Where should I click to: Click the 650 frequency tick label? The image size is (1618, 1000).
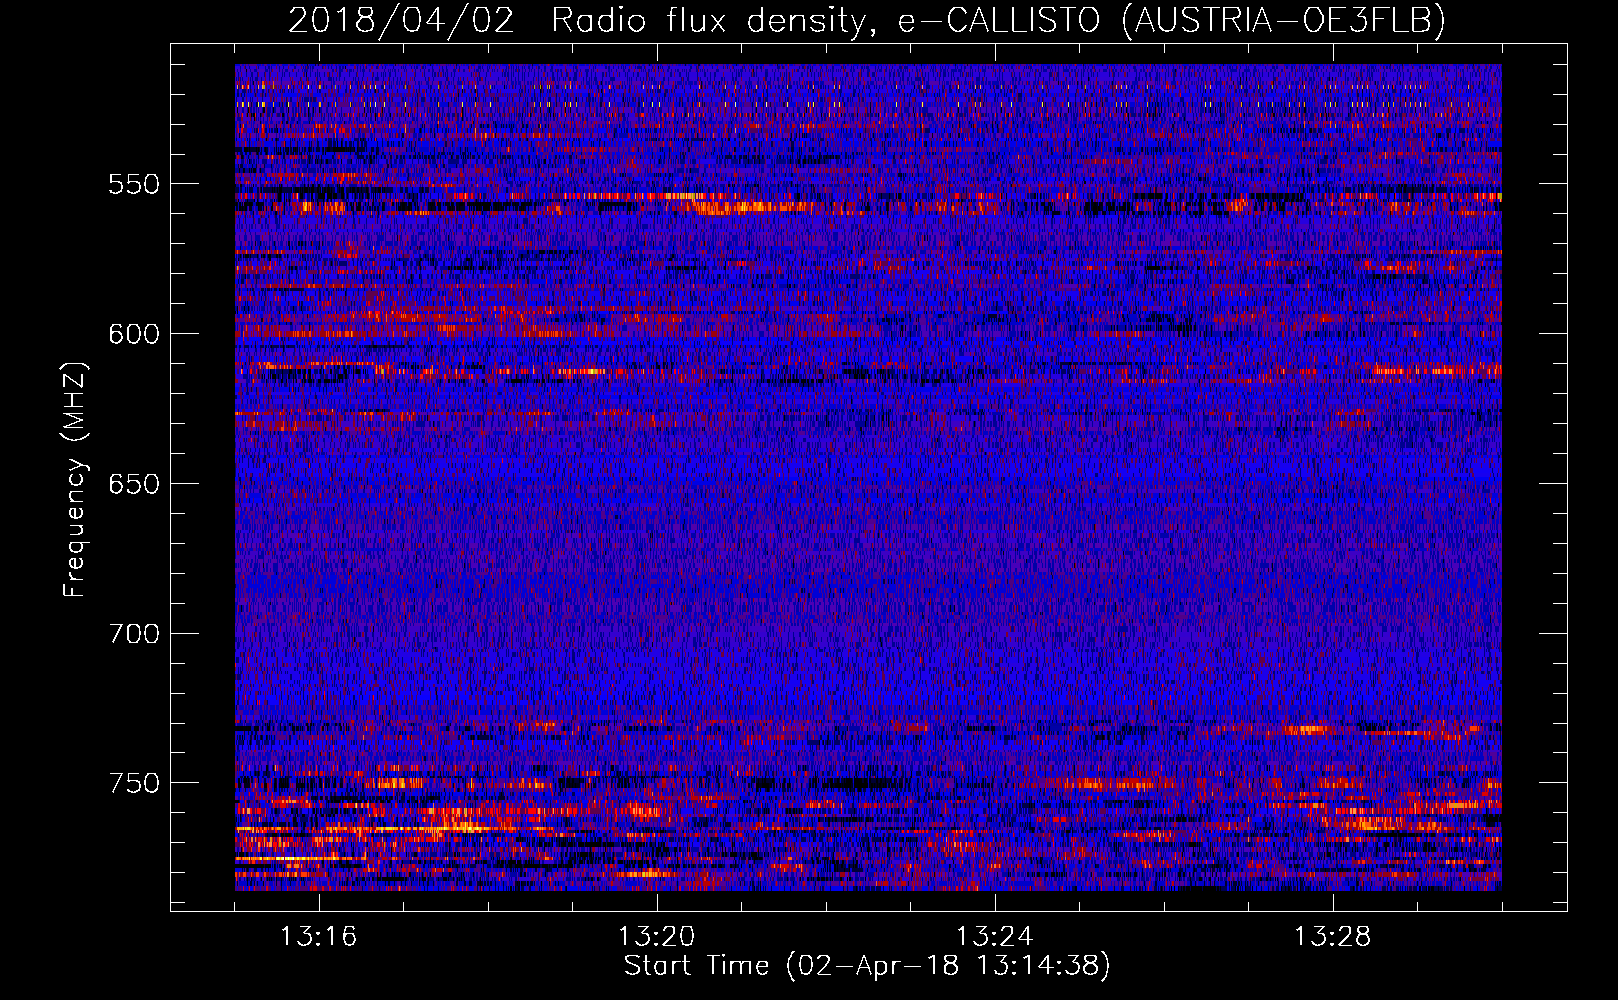pos(134,484)
